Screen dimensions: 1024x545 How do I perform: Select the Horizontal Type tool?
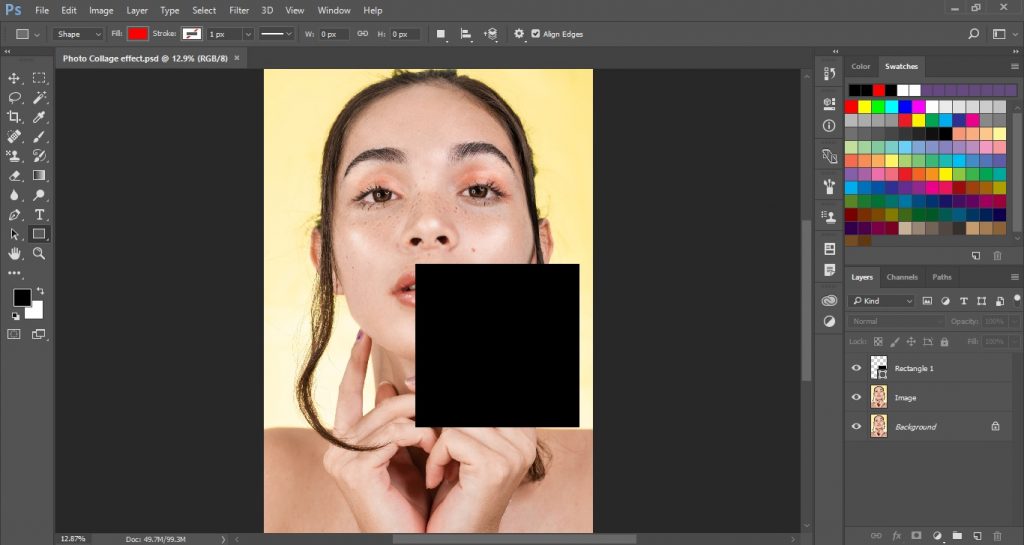tap(39, 215)
